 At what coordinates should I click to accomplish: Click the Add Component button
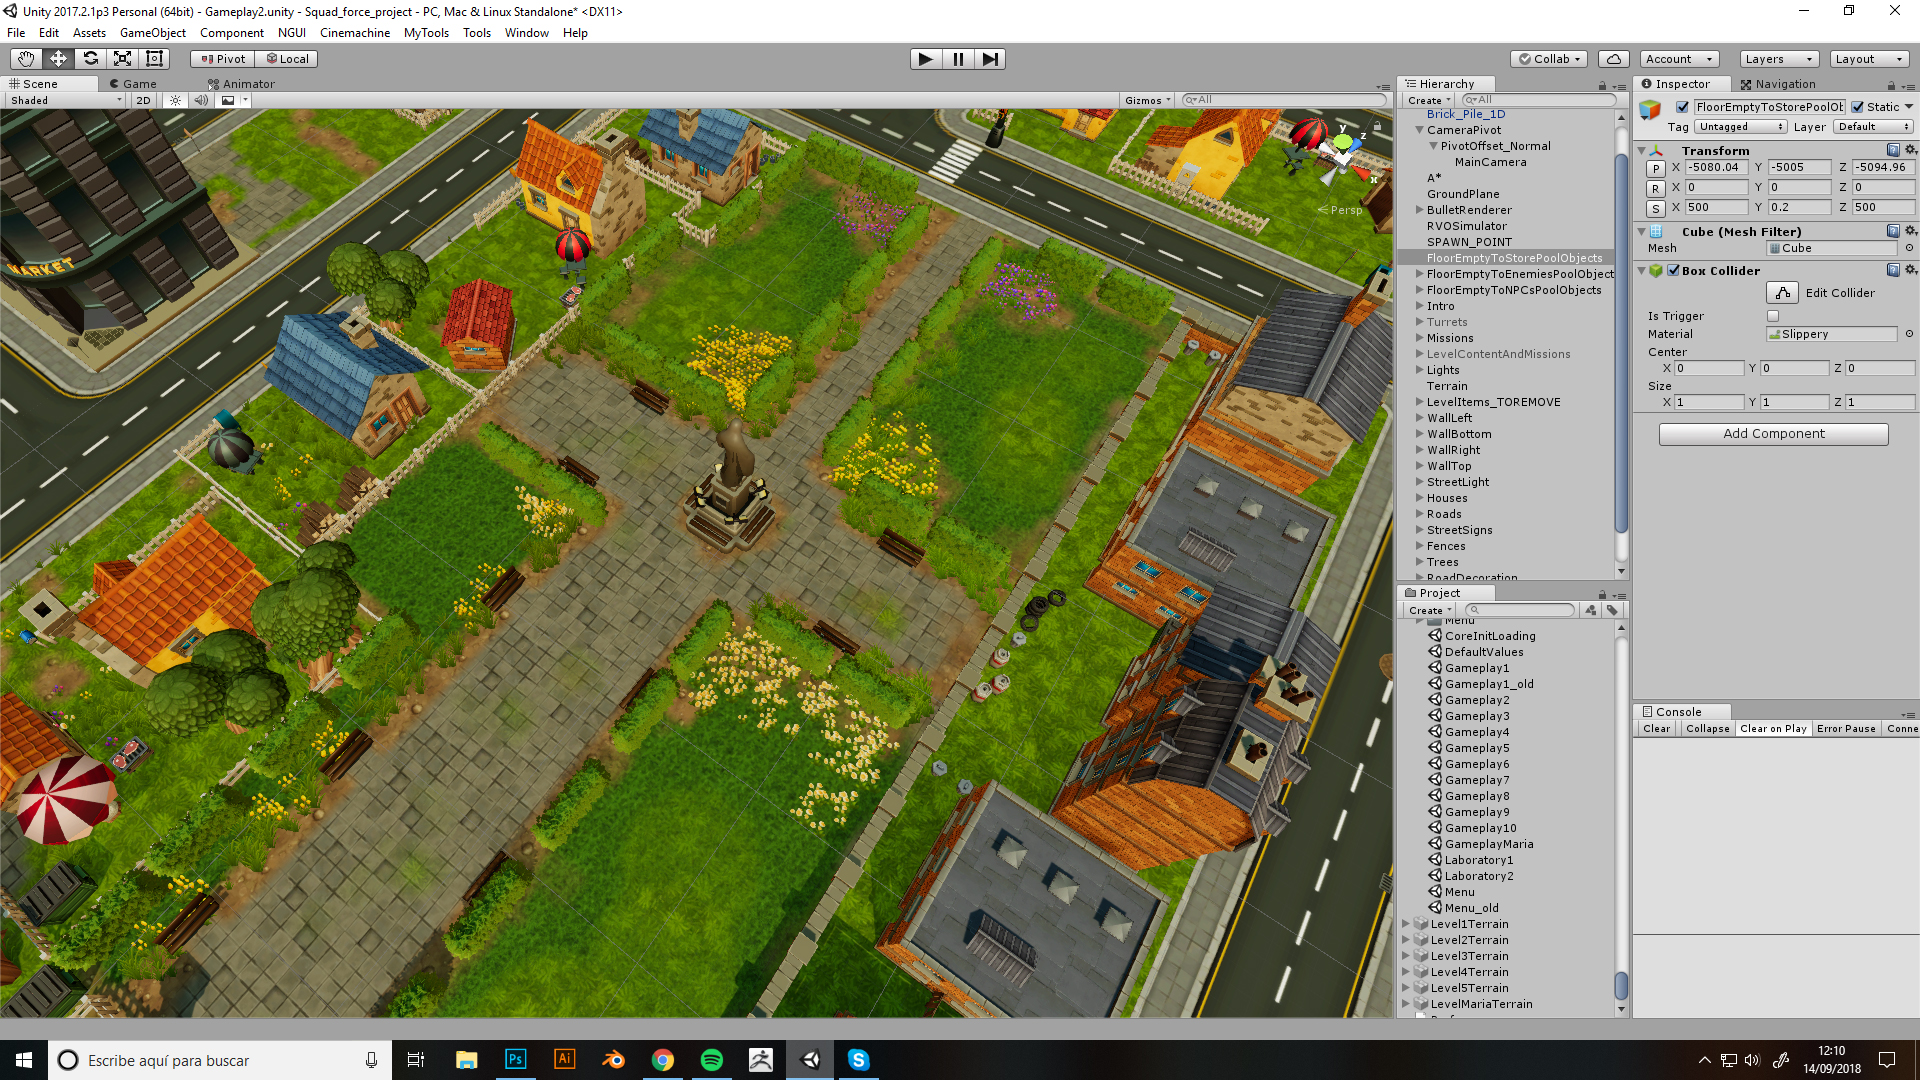tap(1773, 434)
